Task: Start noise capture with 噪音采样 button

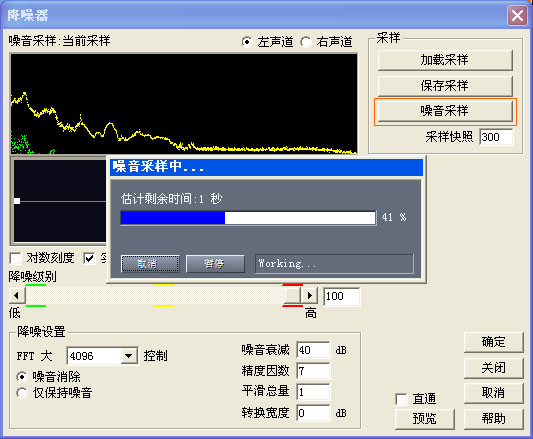Action: click(x=445, y=111)
